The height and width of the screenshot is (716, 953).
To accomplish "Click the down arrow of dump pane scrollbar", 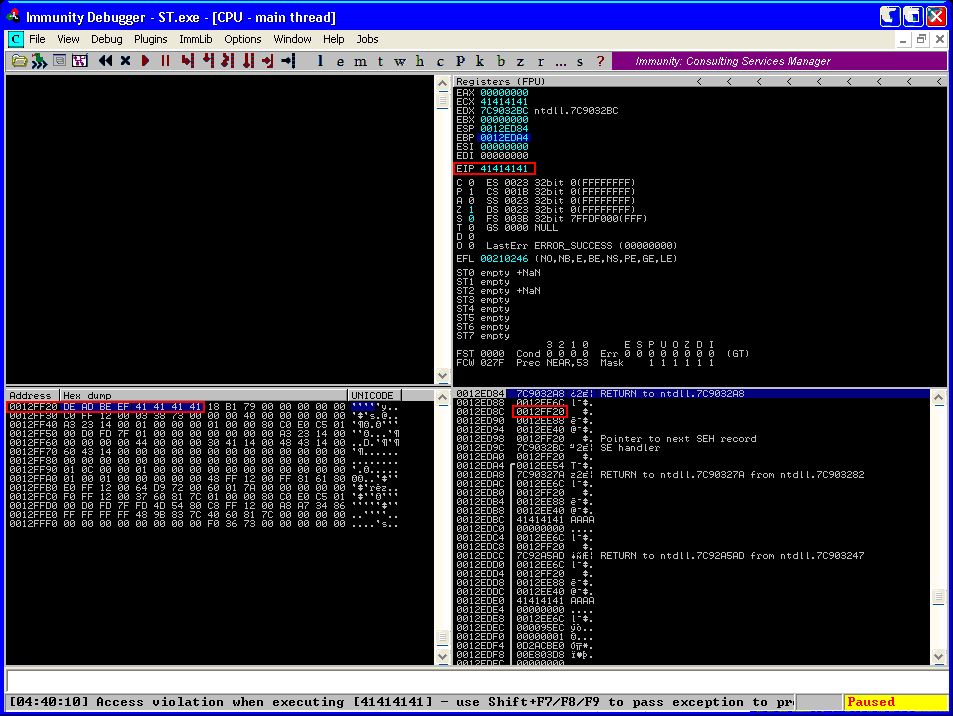I will [442, 656].
